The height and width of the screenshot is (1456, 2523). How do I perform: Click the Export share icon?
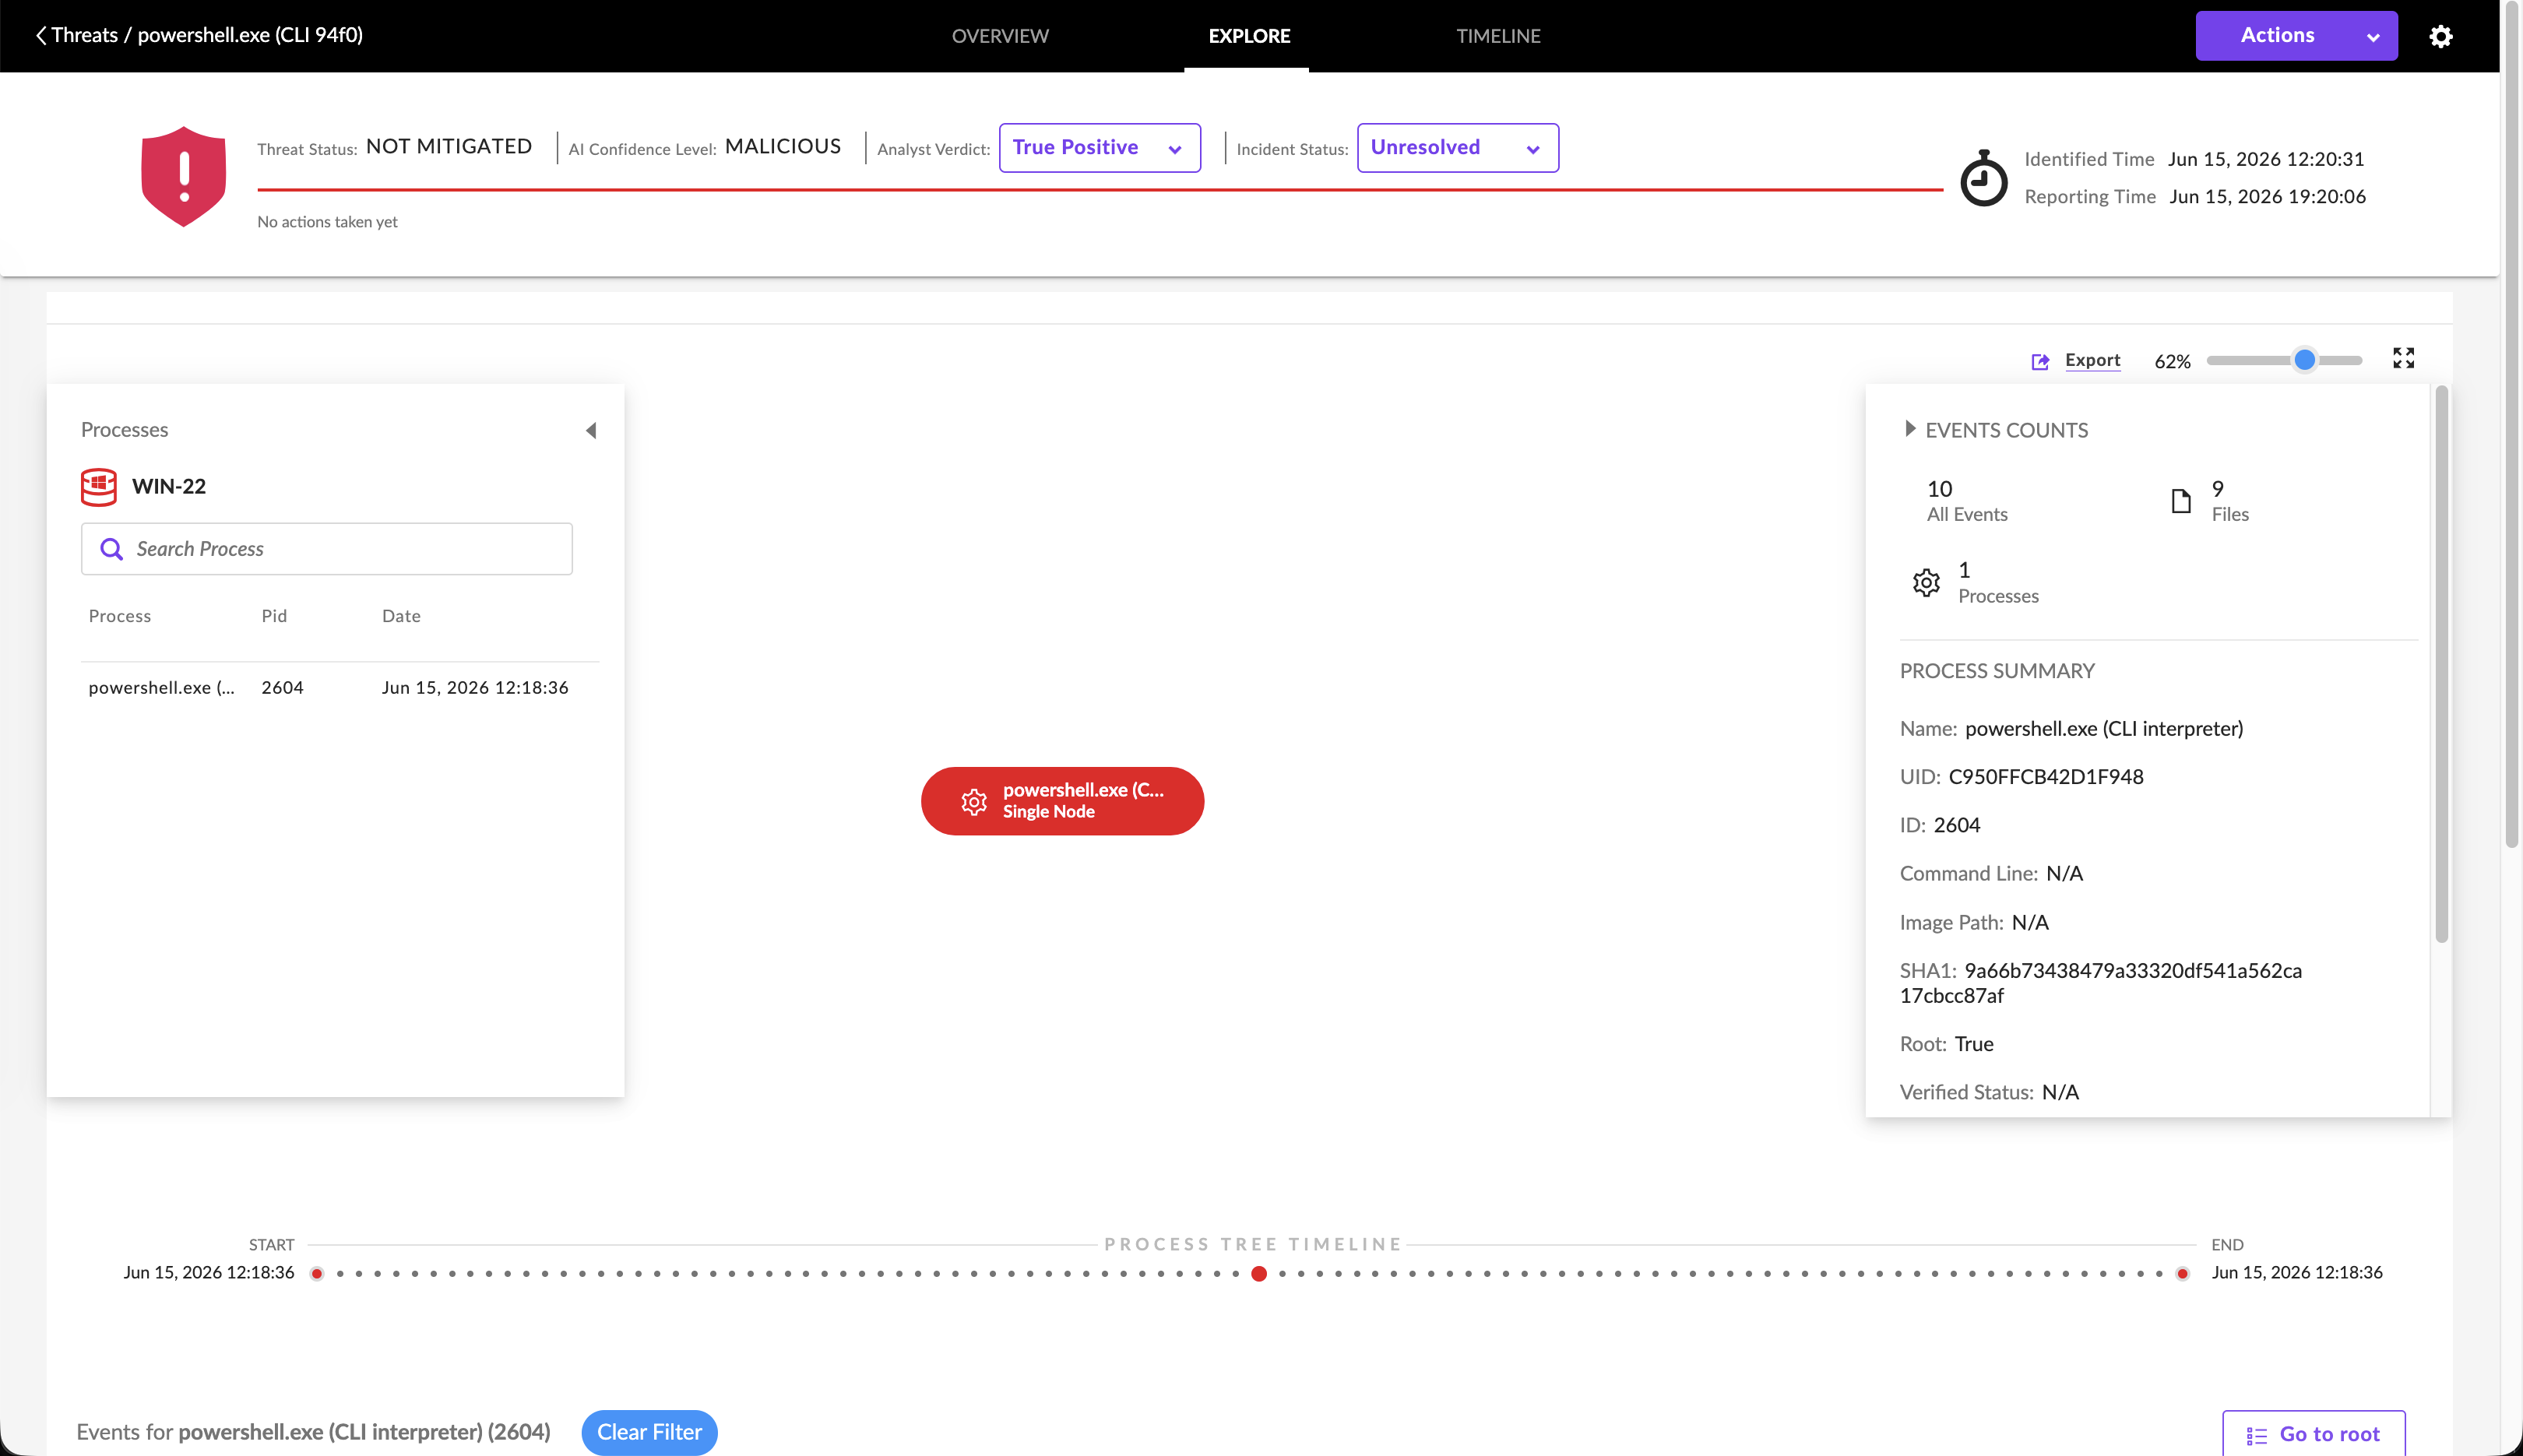2040,362
